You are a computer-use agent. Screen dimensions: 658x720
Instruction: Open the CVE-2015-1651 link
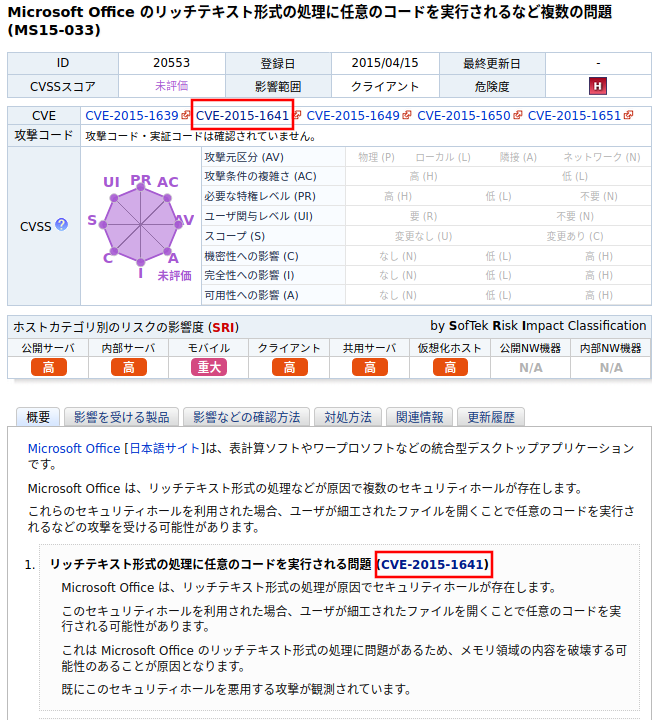tap(574, 116)
